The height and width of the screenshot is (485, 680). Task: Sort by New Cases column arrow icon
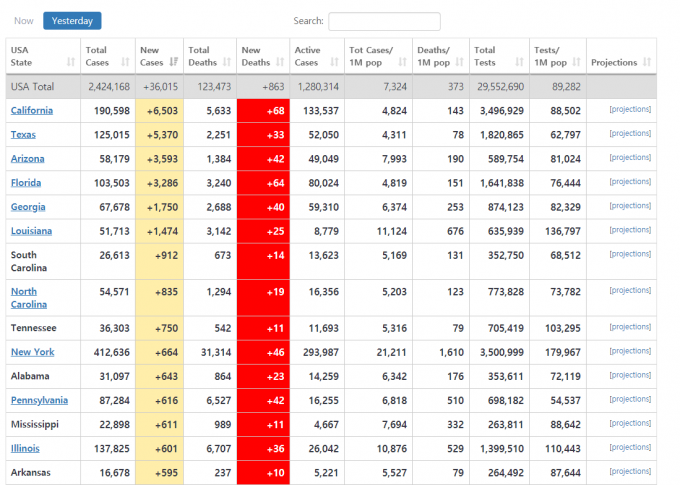tap(175, 63)
